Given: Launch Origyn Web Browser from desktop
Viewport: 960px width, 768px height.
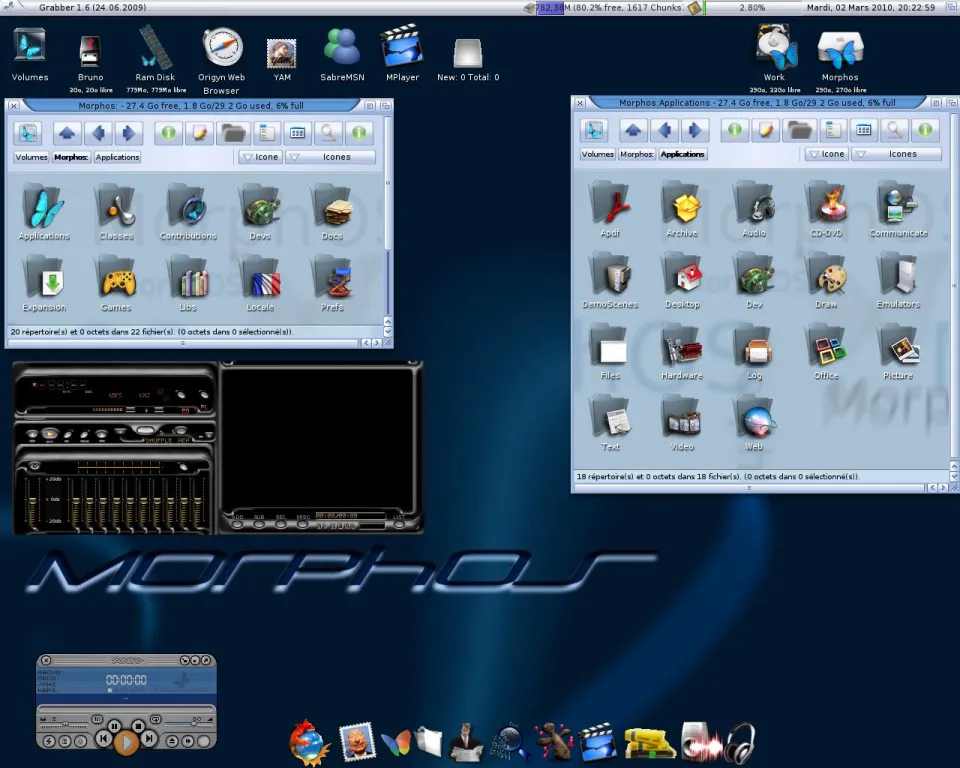Looking at the screenshot, I should click(222, 49).
